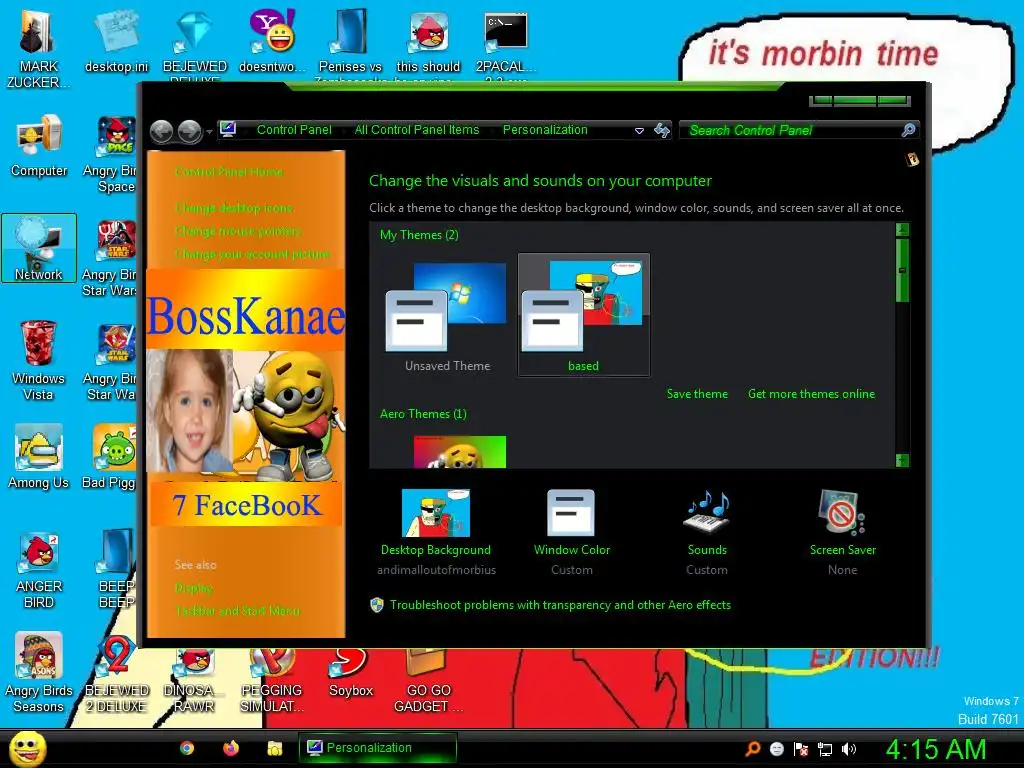
Task: Select the ANGER BIRD desktop shortcut
Action: click(x=39, y=571)
